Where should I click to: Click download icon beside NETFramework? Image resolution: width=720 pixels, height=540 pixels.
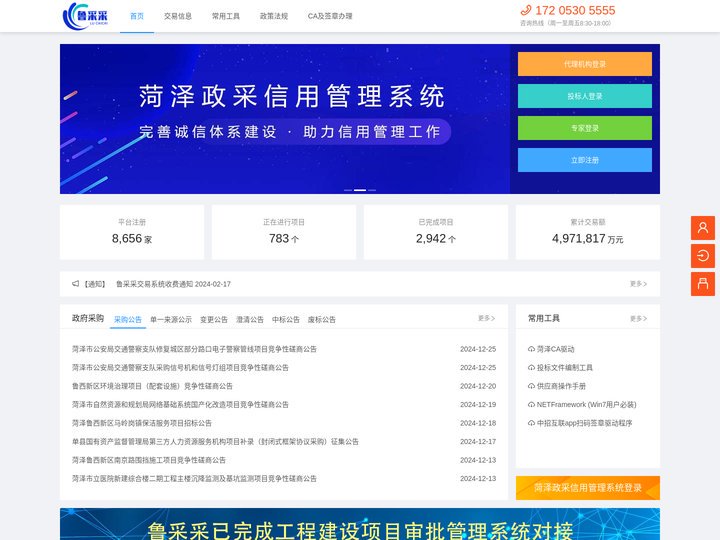coord(531,405)
